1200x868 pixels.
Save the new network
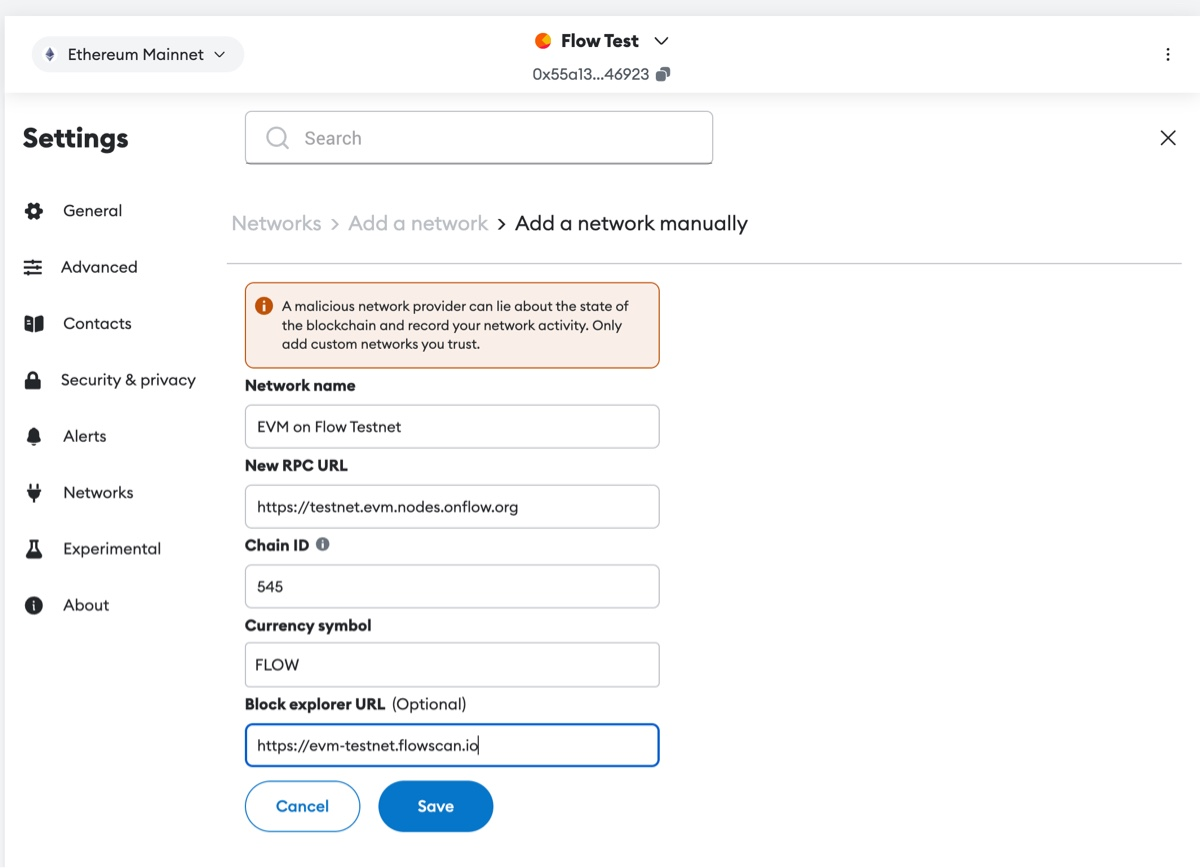tap(435, 806)
